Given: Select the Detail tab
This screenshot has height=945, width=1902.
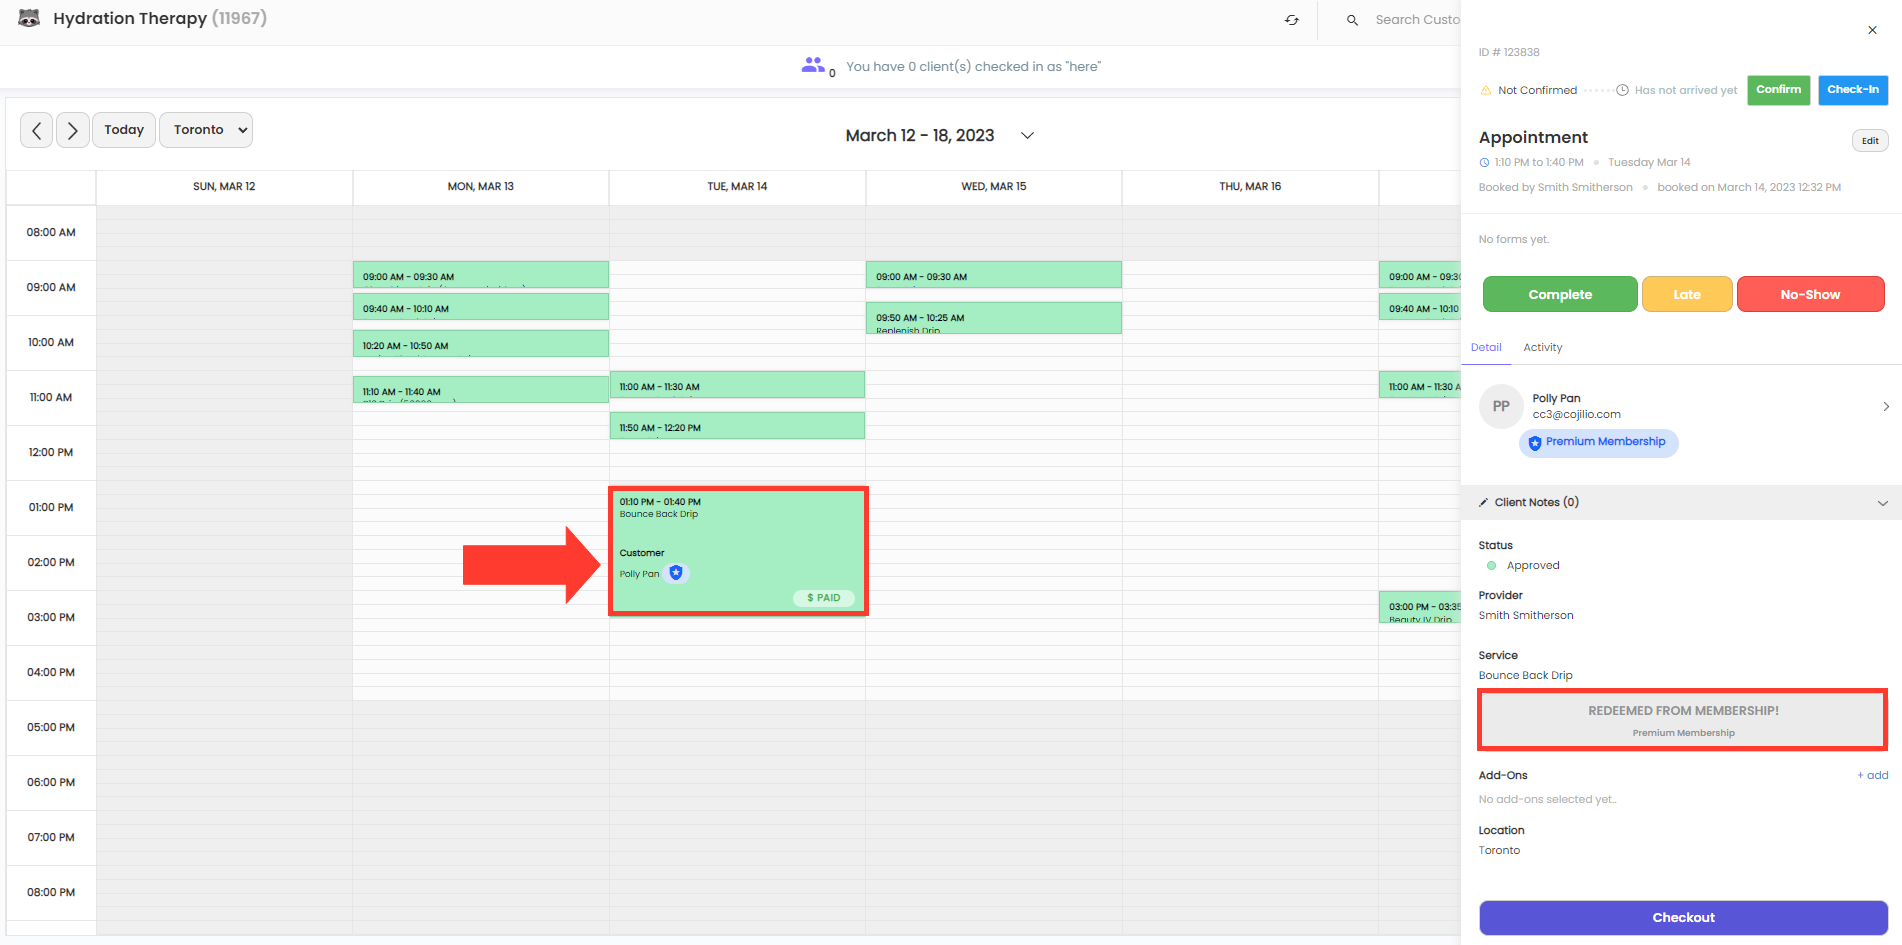Looking at the screenshot, I should pyautogui.click(x=1486, y=347).
